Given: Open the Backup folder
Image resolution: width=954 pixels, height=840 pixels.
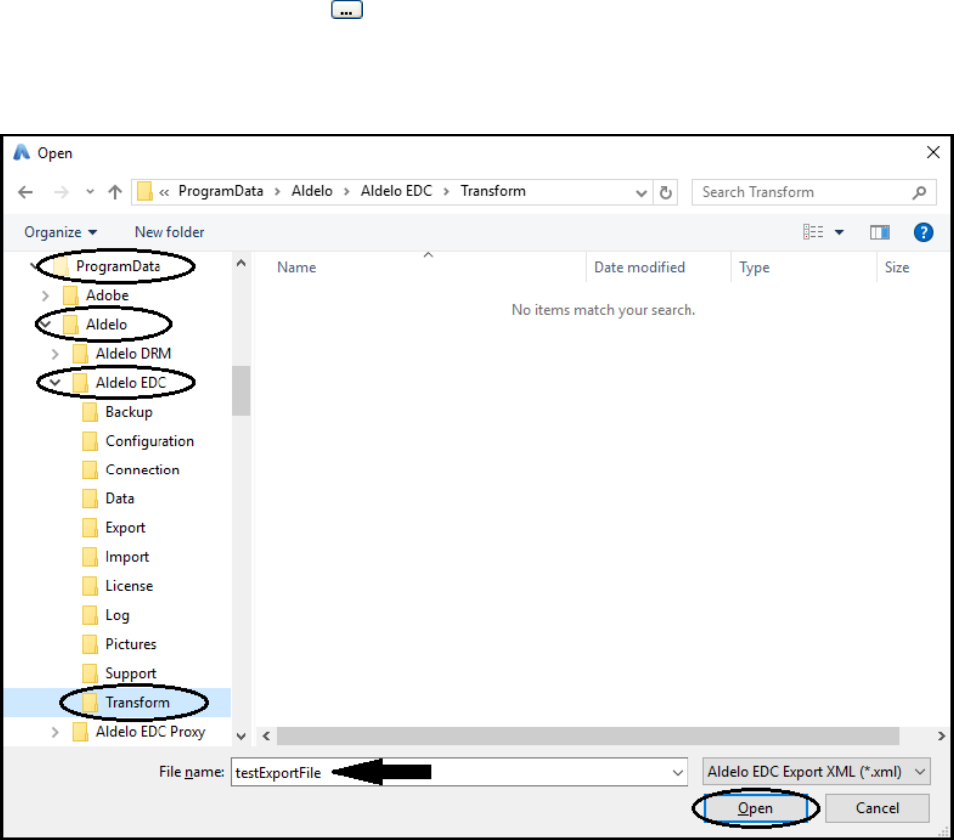Looking at the screenshot, I should pyautogui.click(x=128, y=412).
